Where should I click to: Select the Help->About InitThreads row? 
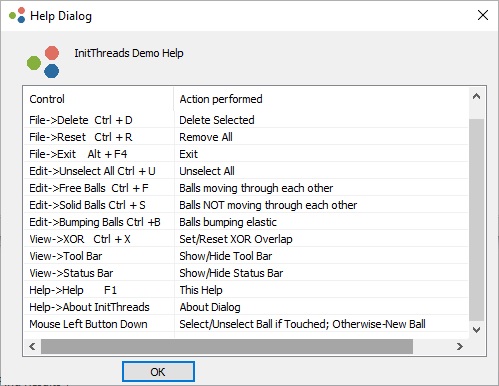pos(246,307)
